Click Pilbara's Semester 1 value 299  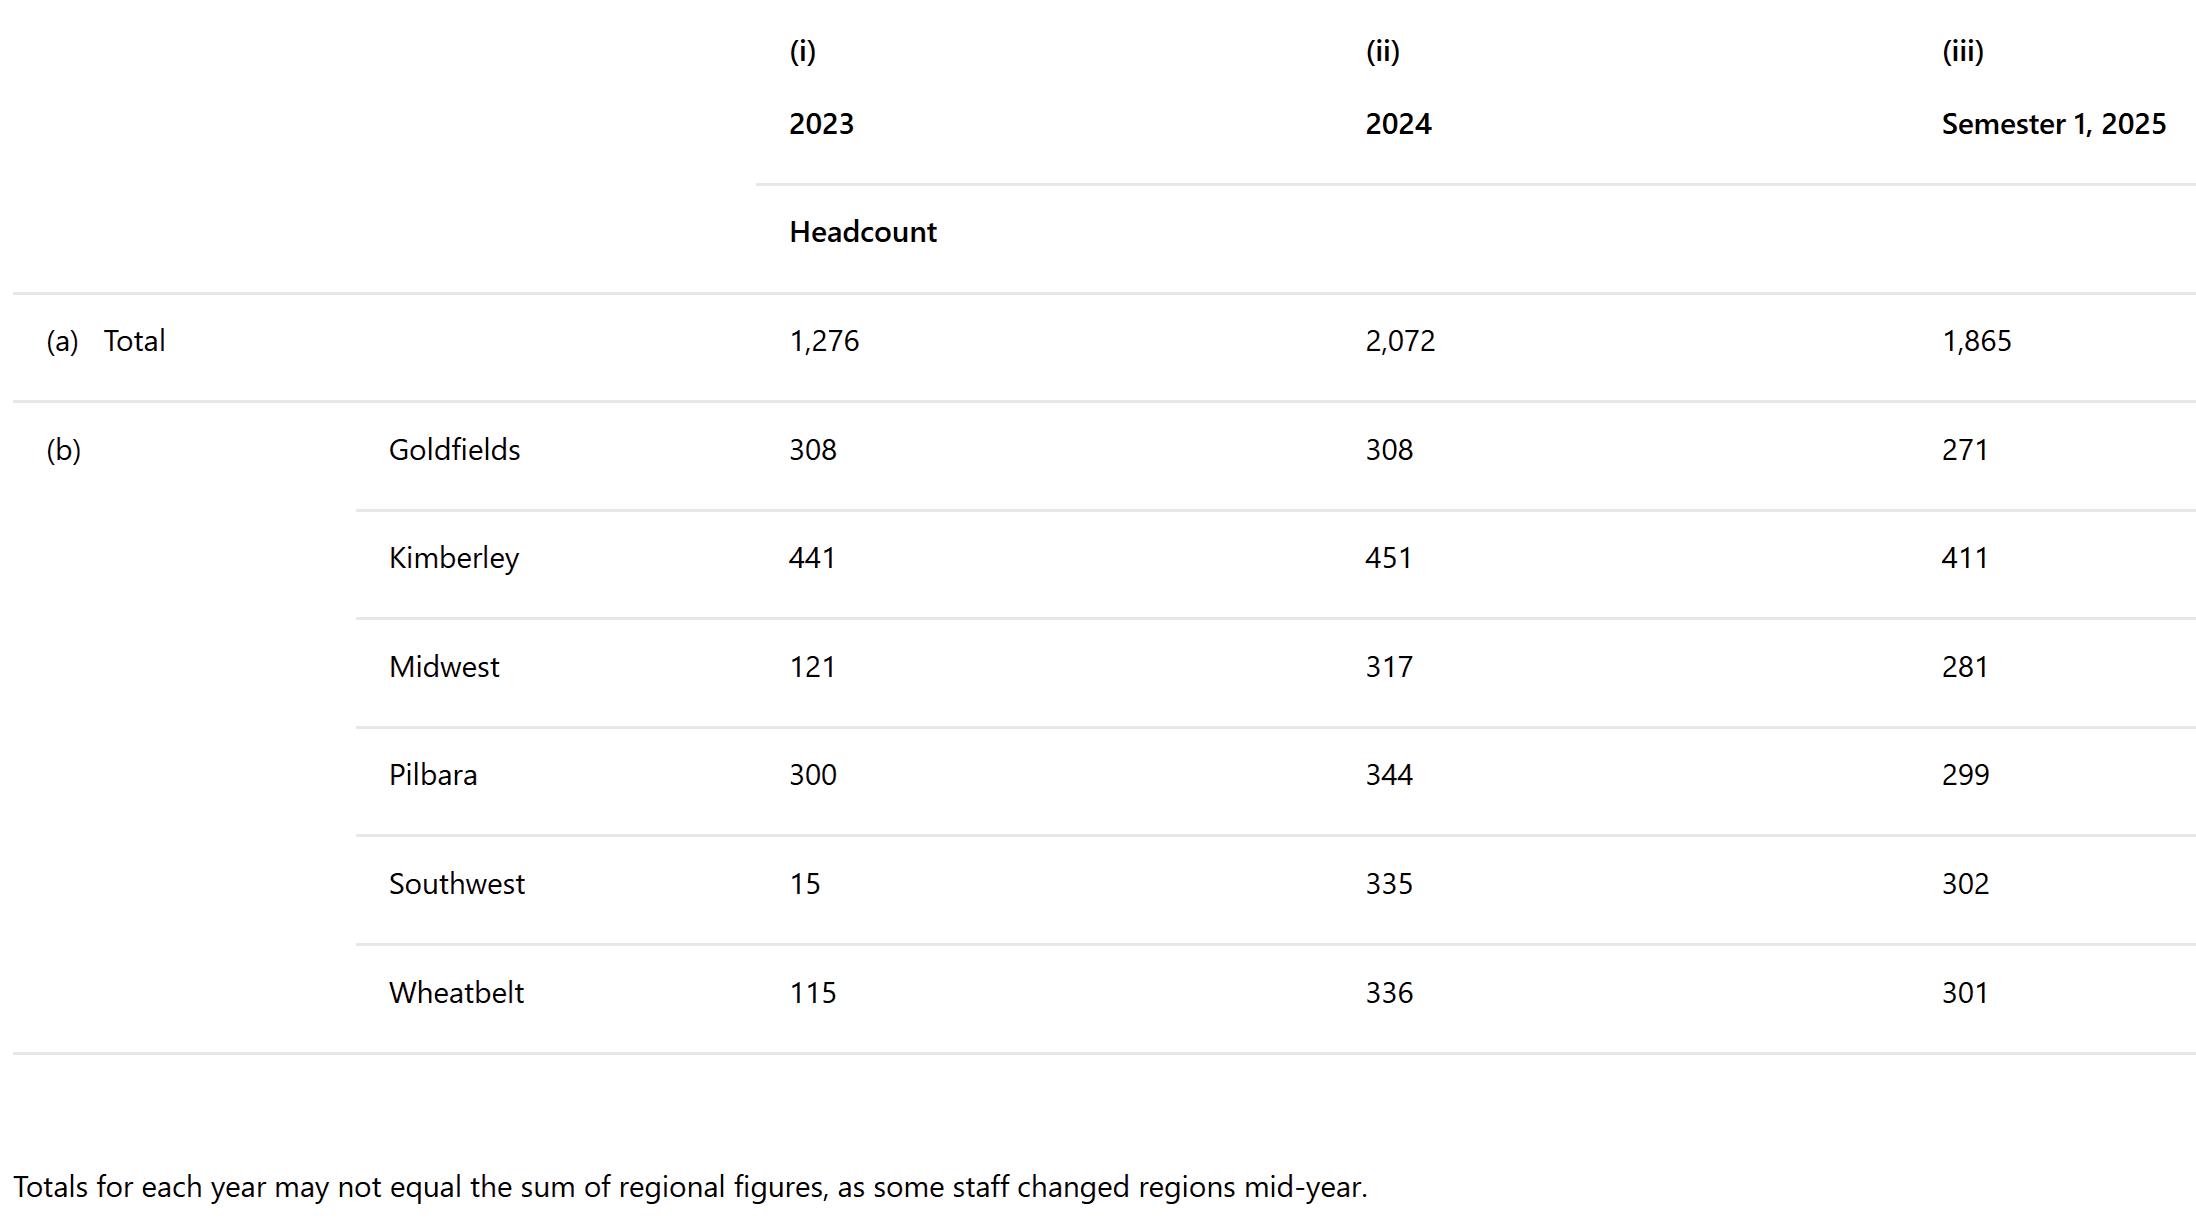(x=1965, y=775)
